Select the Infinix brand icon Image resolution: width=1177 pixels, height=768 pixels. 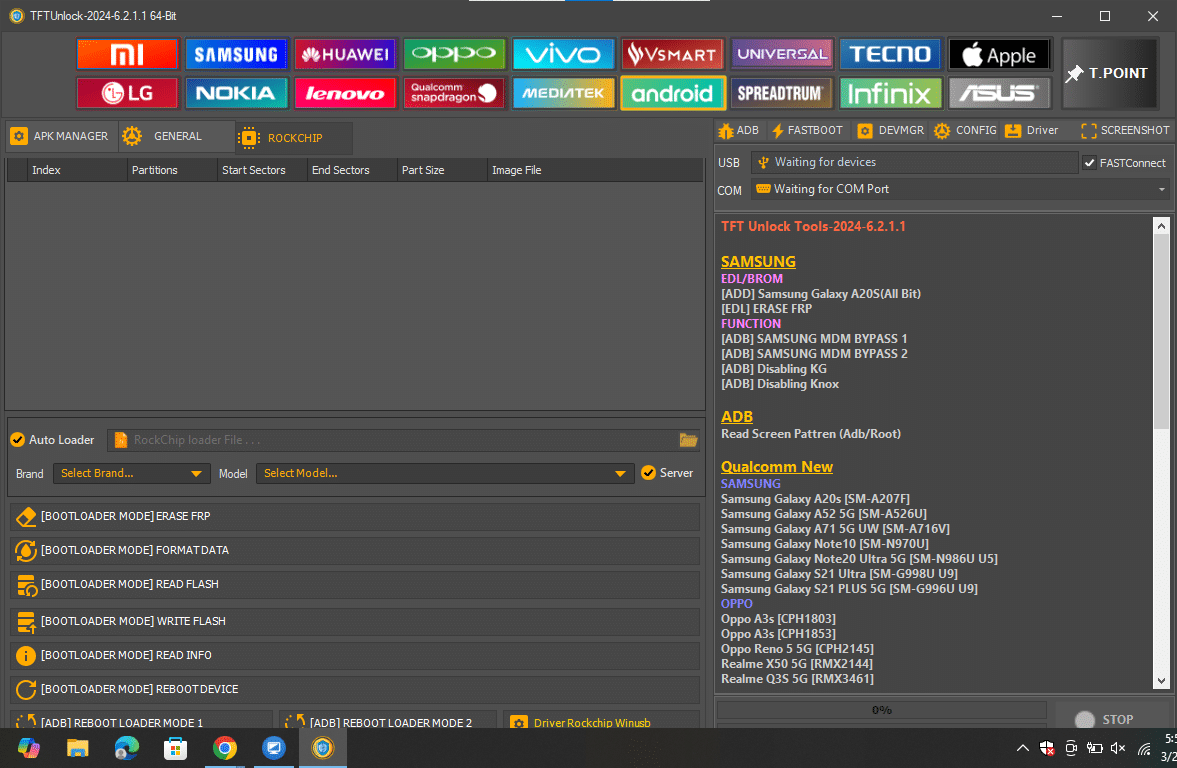pos(890,93)
